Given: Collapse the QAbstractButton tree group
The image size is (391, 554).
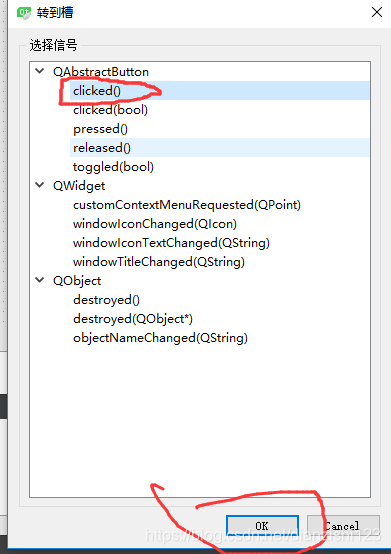Looking at the screenshot, I should coord(40,71).
